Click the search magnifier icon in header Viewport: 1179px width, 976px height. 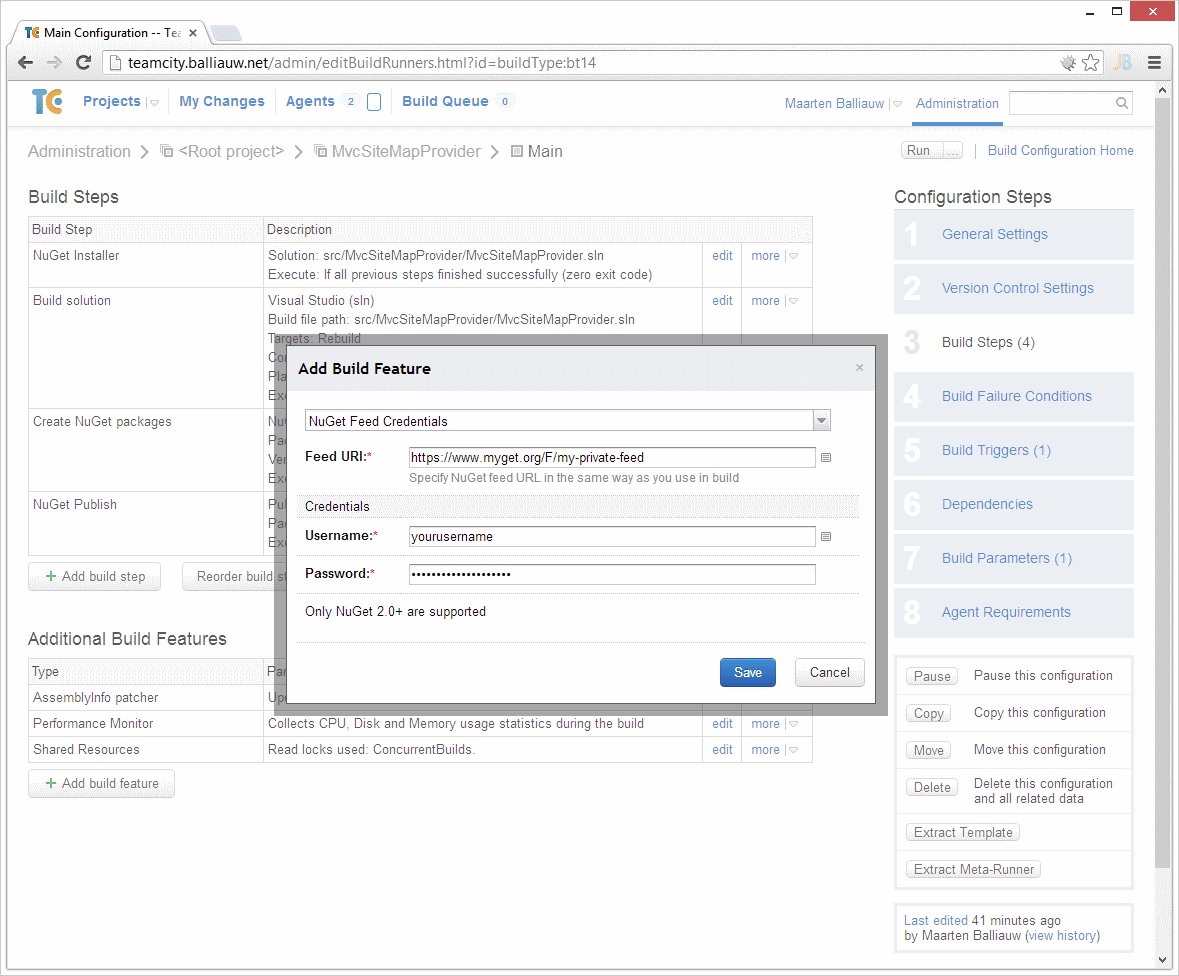click(1122, 103)
